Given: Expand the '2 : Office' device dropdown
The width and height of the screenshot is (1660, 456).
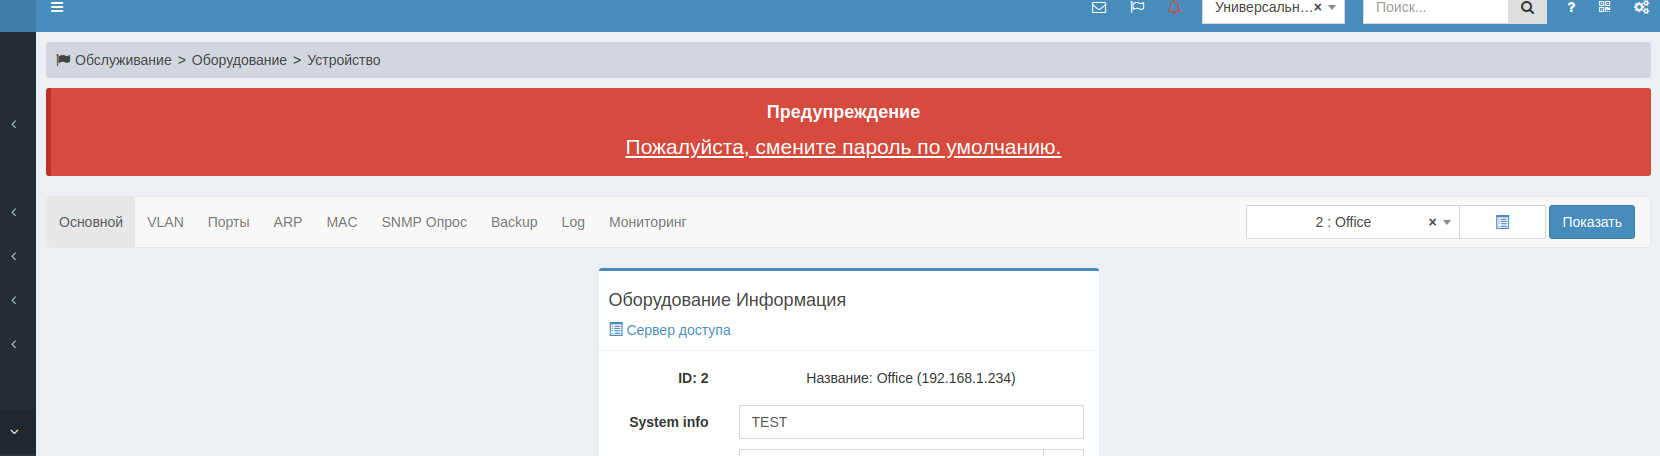Looking at the screenshot, I should click(x=1447, y=222).
